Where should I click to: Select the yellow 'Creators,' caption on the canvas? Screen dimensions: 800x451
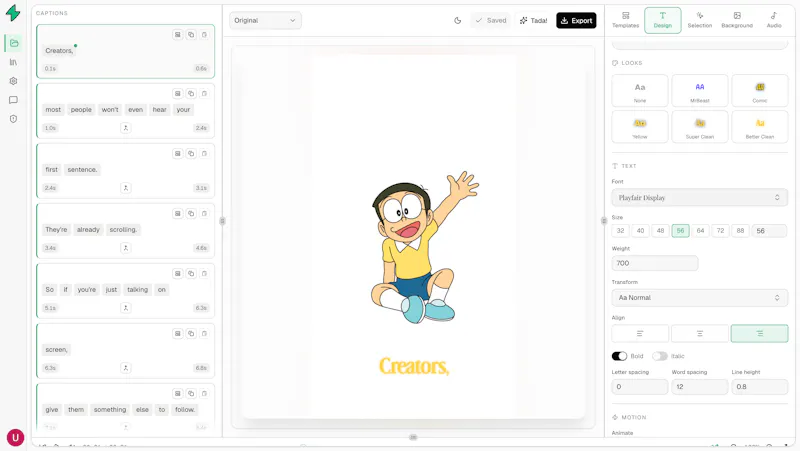click(414, 366)
